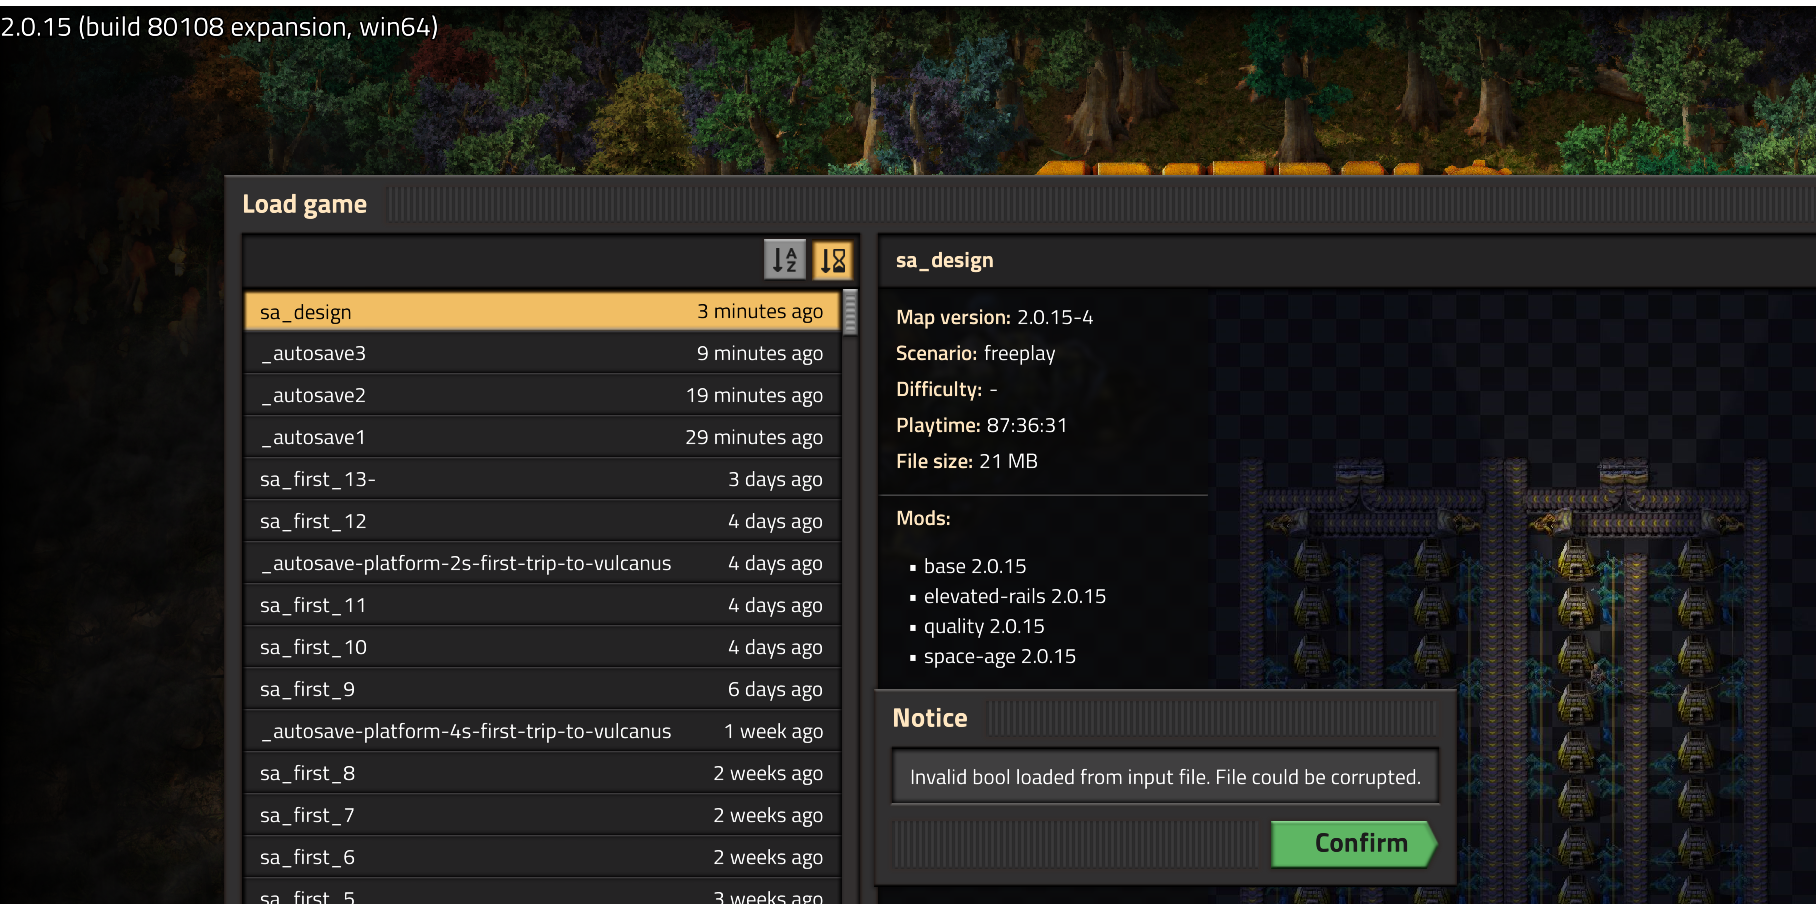Viewport: 1816px width, 904px height.
Task: Confirm the corrupted file notice
Action: click(1354, 844)
